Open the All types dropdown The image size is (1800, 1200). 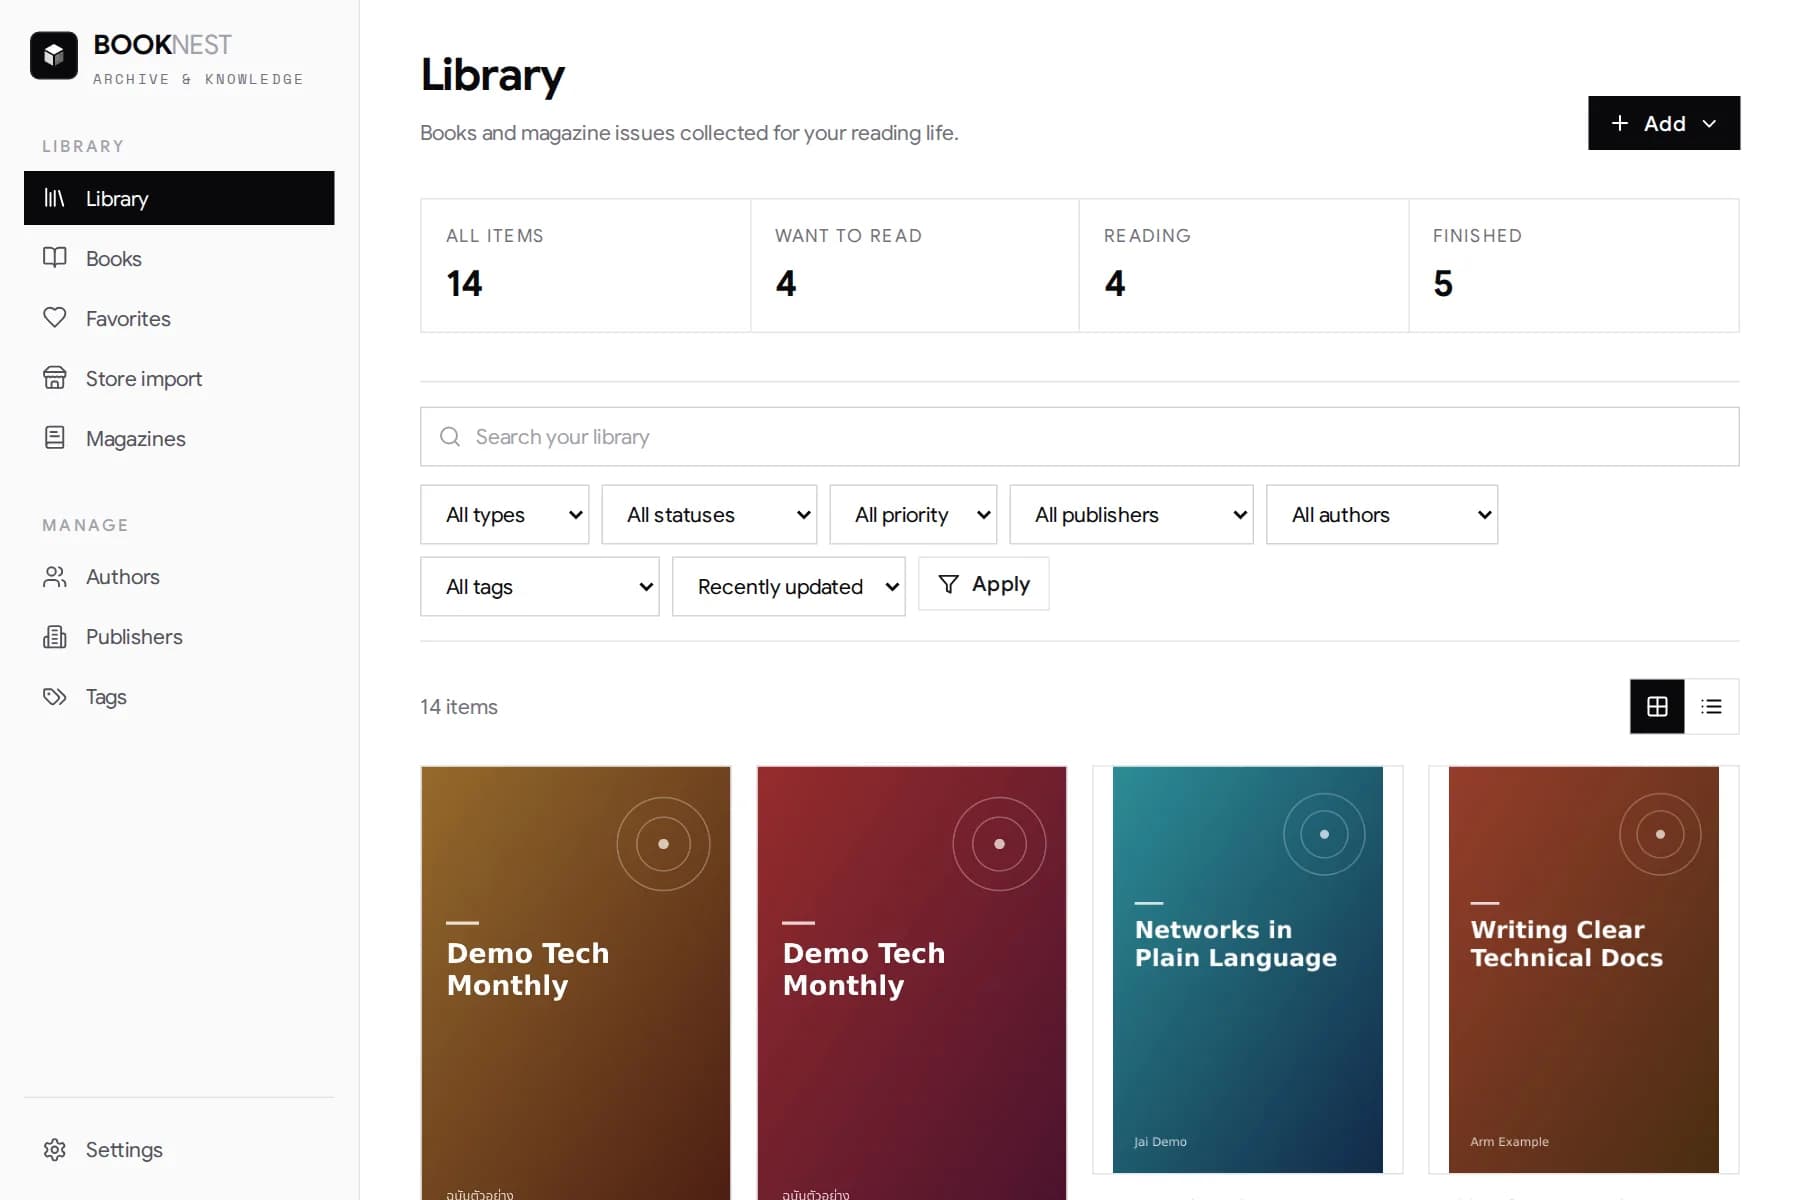click(x=505, y=515)
